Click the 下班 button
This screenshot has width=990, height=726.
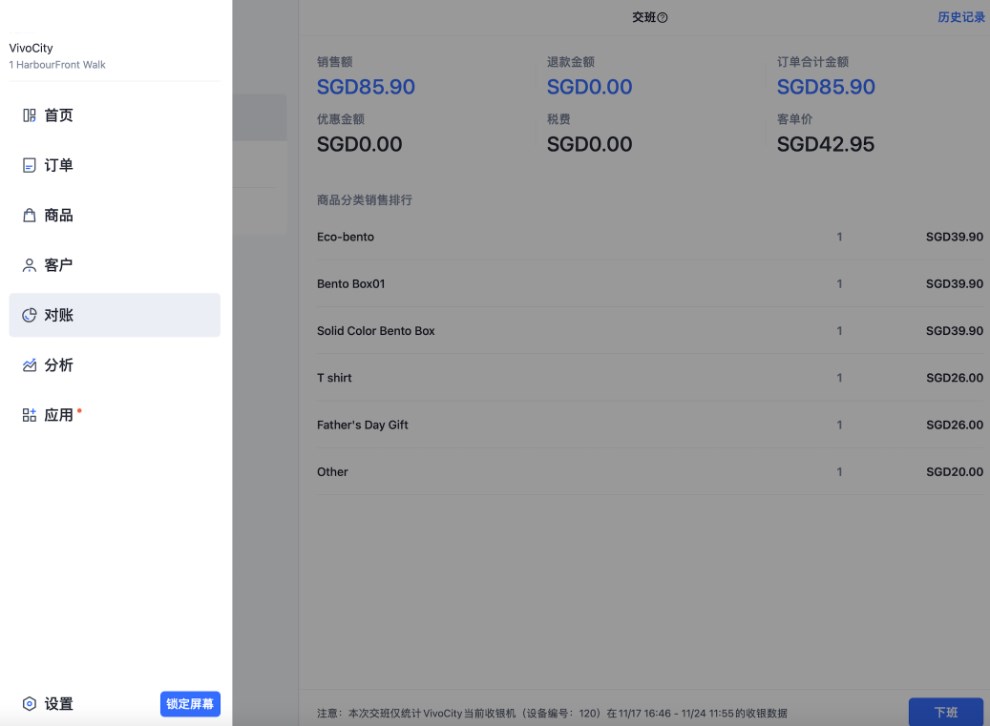[x=945, y=712]
